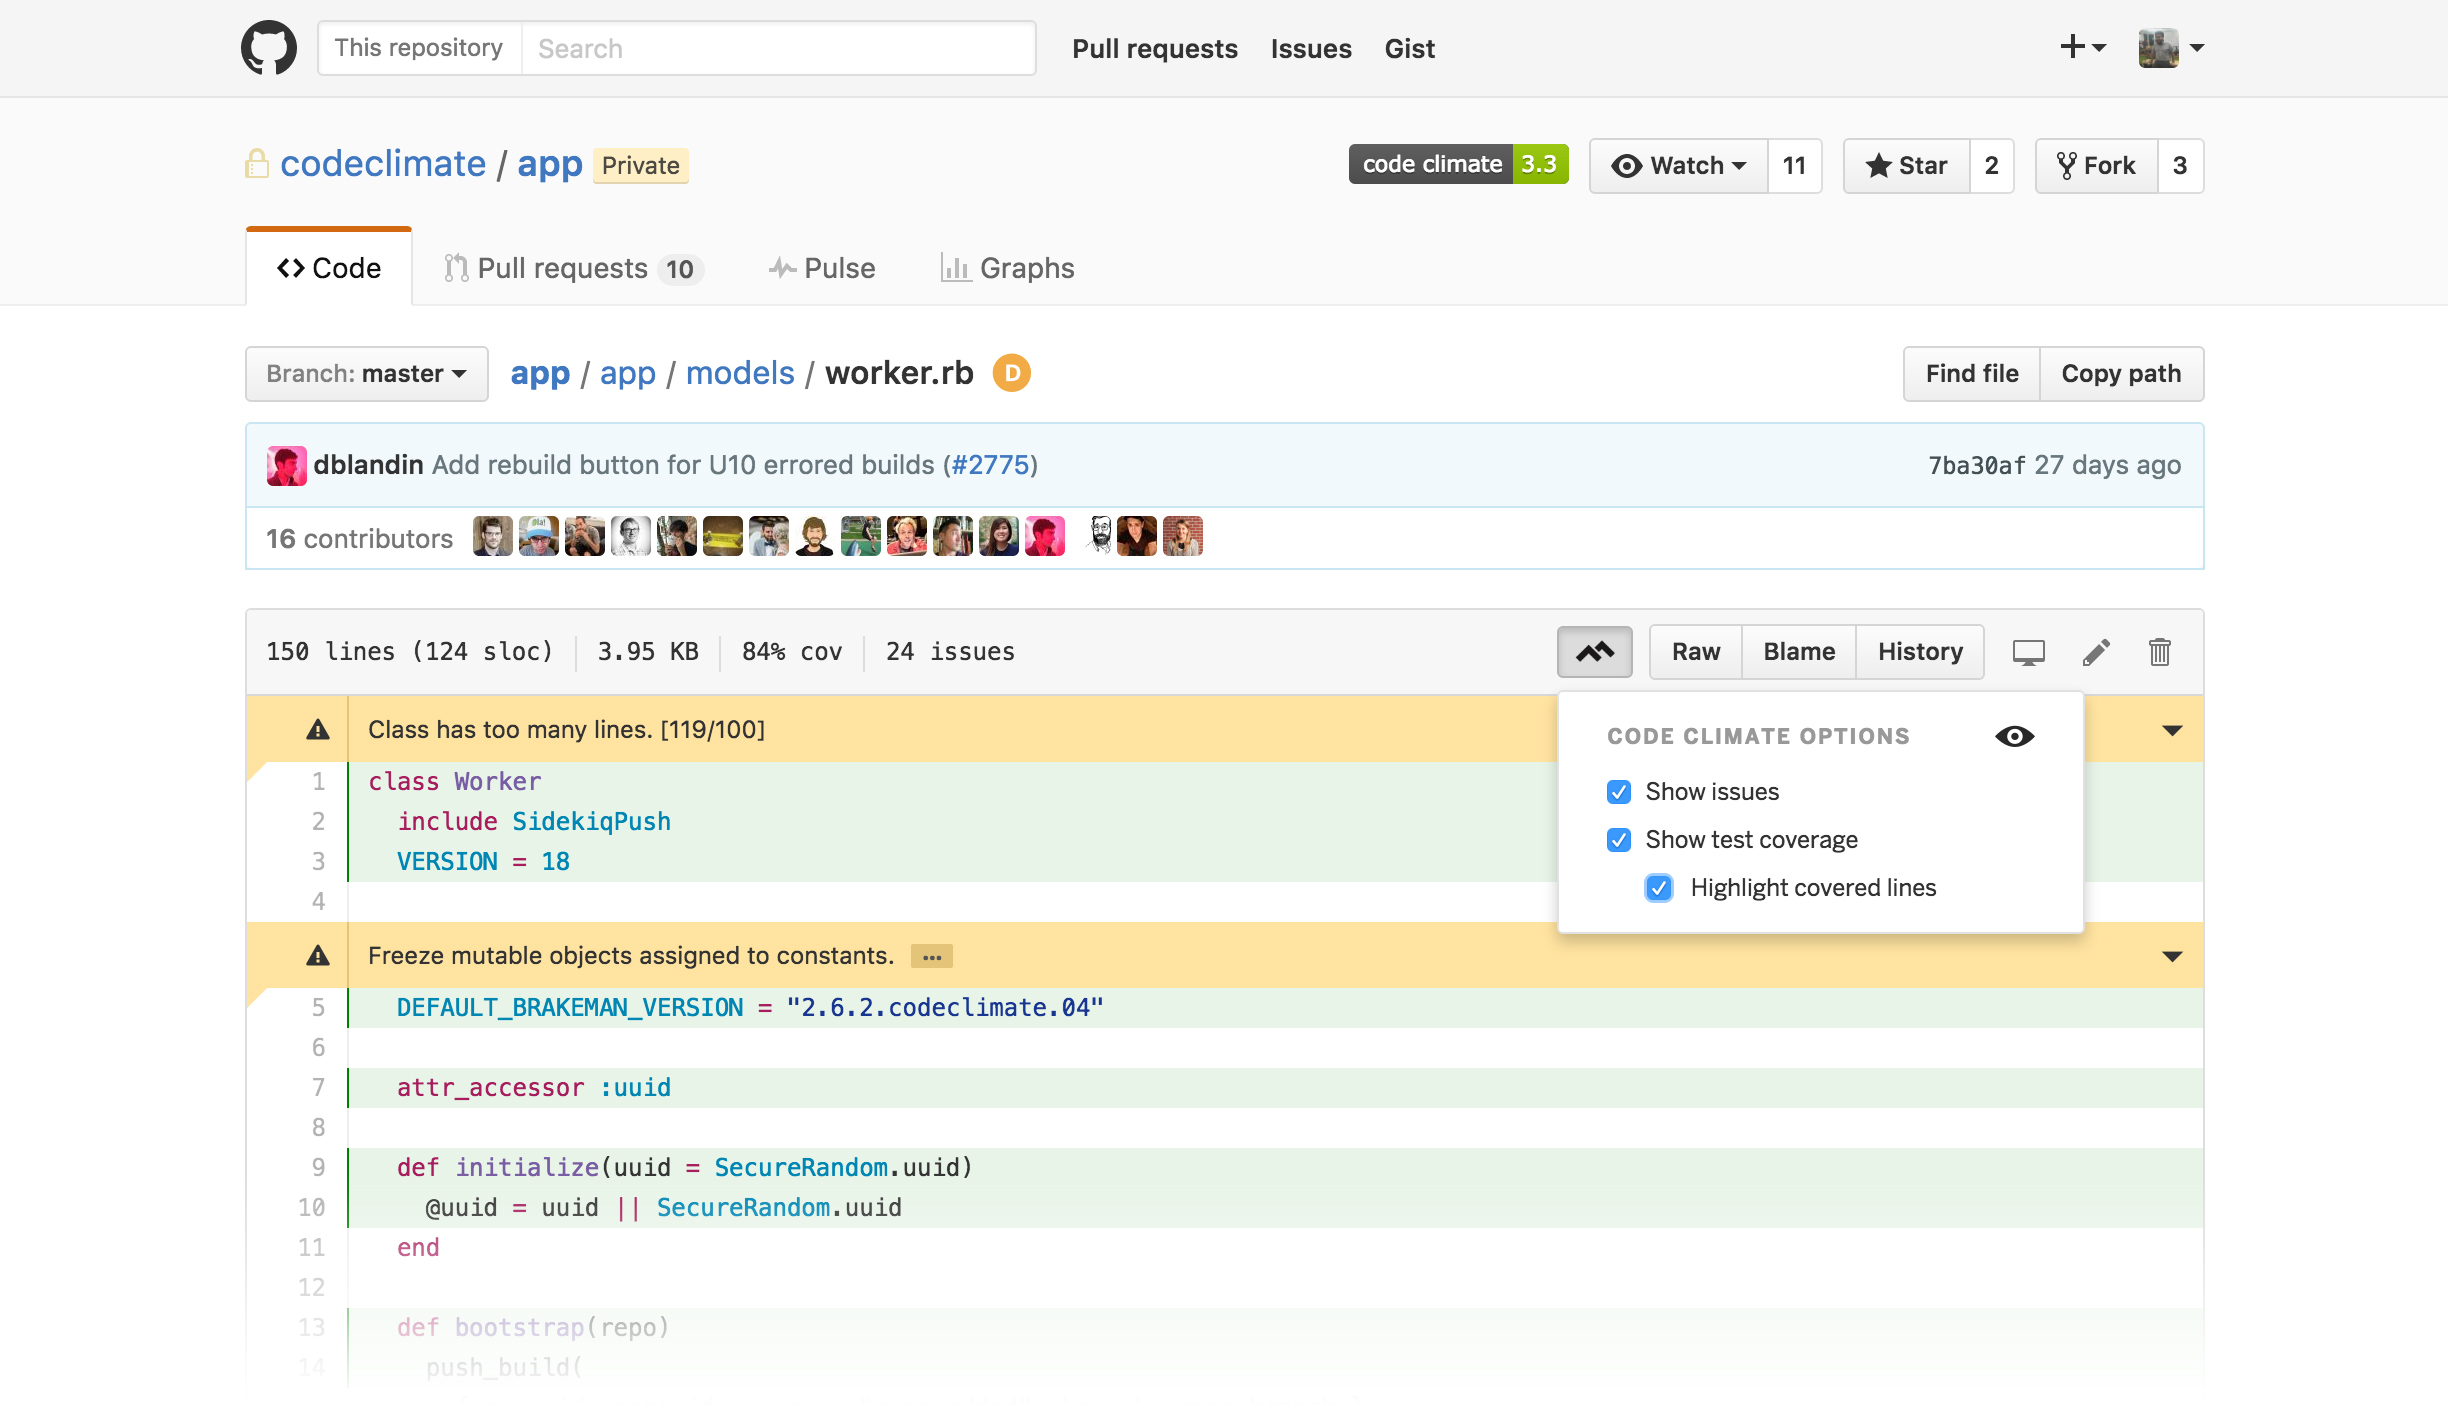Click the warning triangle on Freeze mutable issue
Viewport: 2448px width, 1406px height.
coord(318,956)
